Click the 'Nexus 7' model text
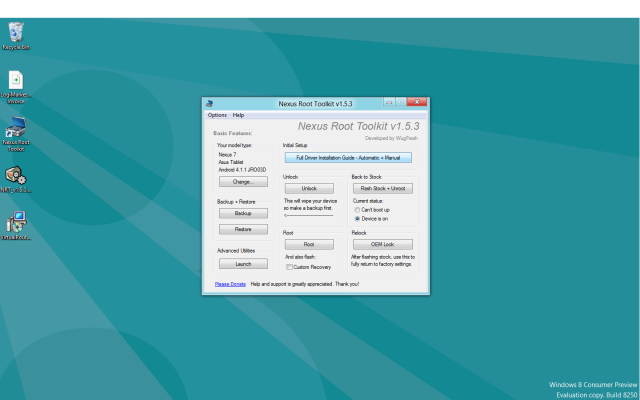This screenshot has height=400, width=640. (x=227, y=155)
